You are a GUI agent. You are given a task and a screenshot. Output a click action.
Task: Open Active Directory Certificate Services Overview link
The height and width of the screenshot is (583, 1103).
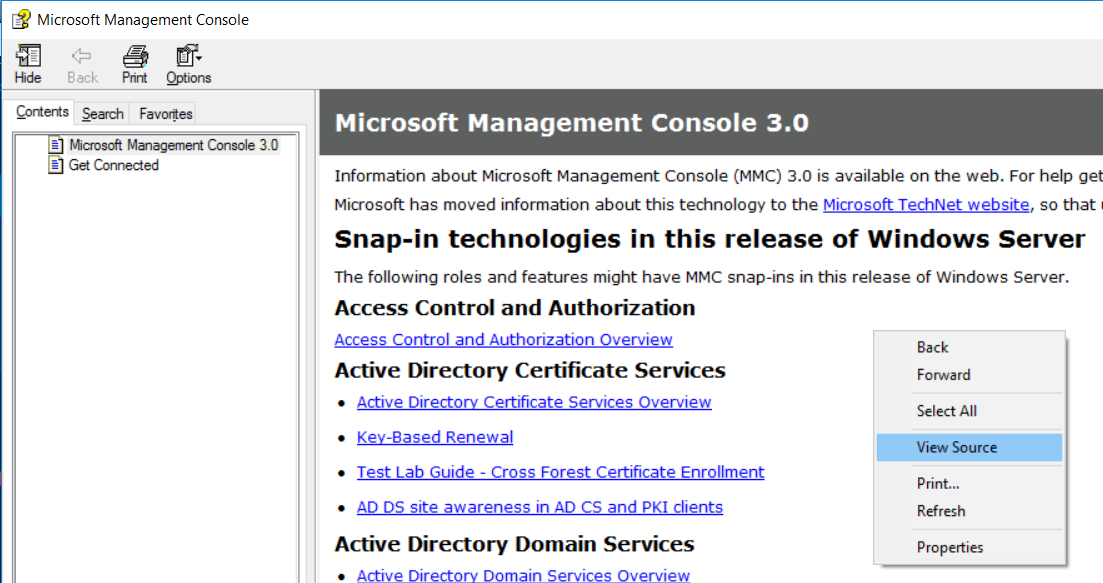click(534, 402)
